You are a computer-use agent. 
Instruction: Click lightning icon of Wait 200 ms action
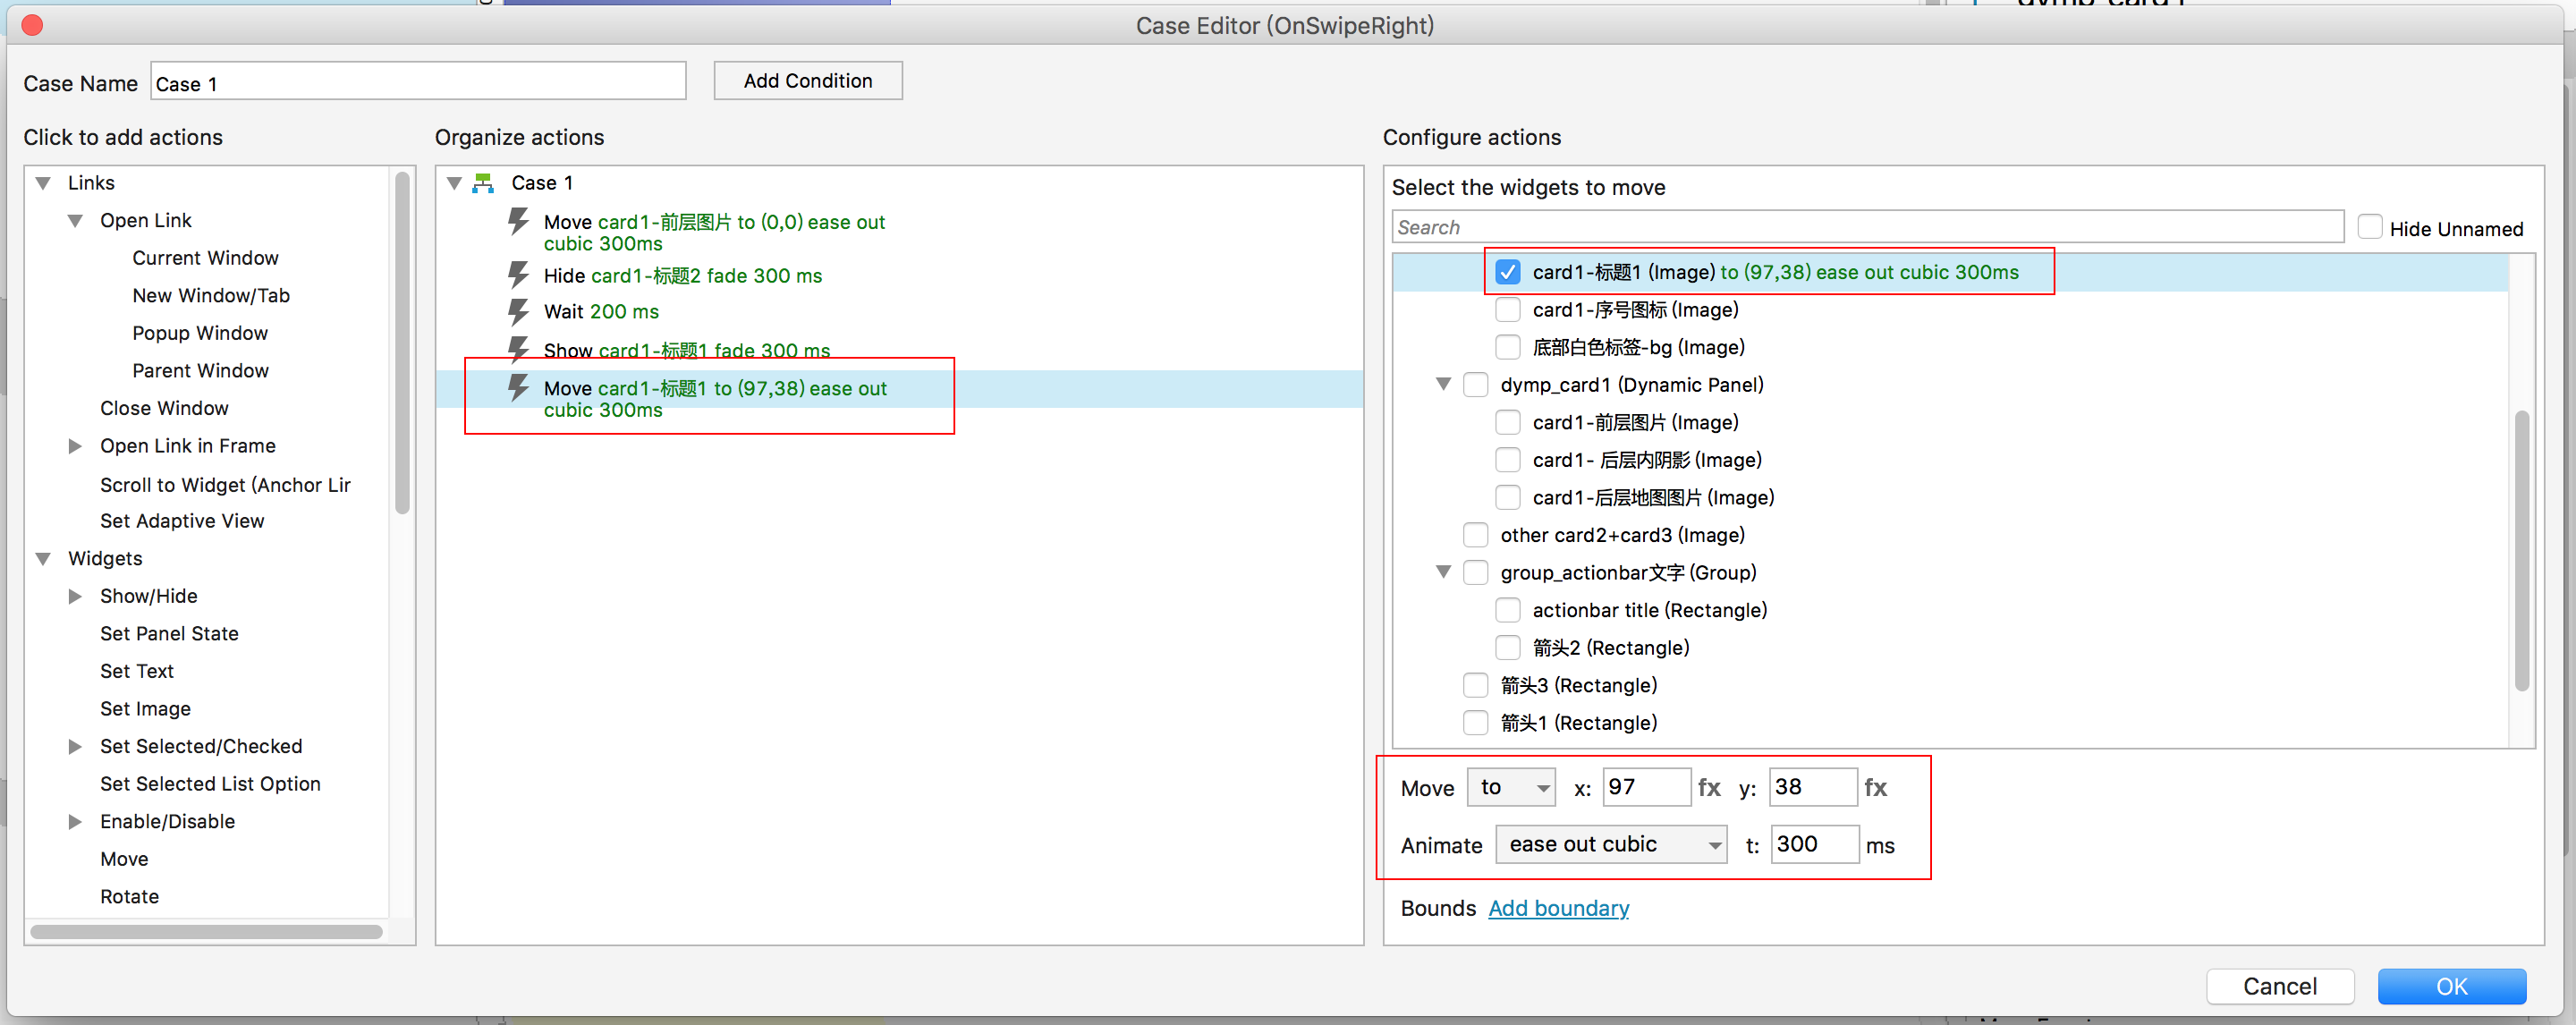[518, 311]
